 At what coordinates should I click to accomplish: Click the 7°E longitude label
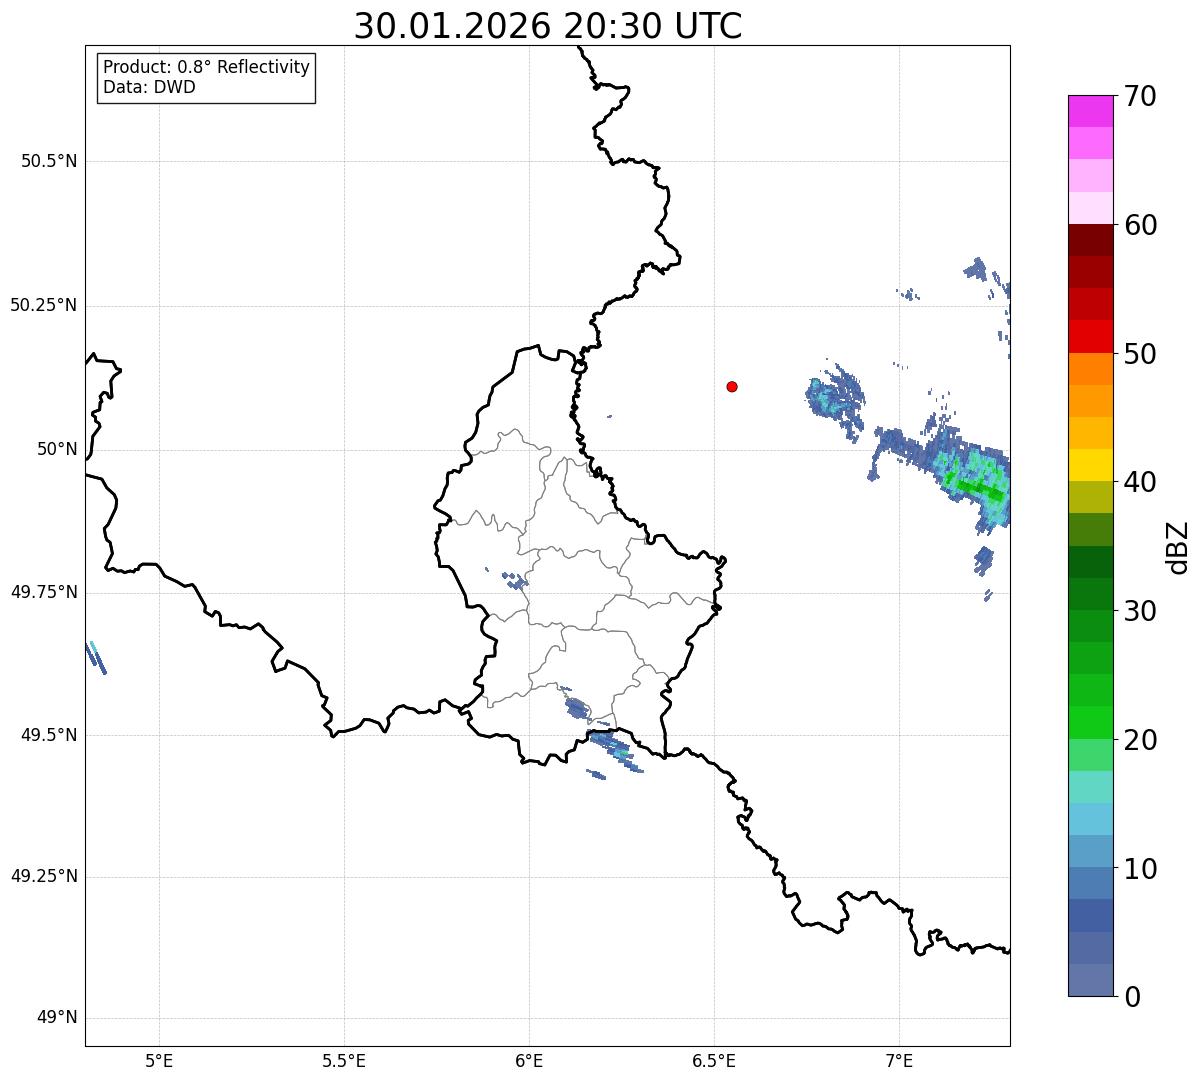[899, 1060]
